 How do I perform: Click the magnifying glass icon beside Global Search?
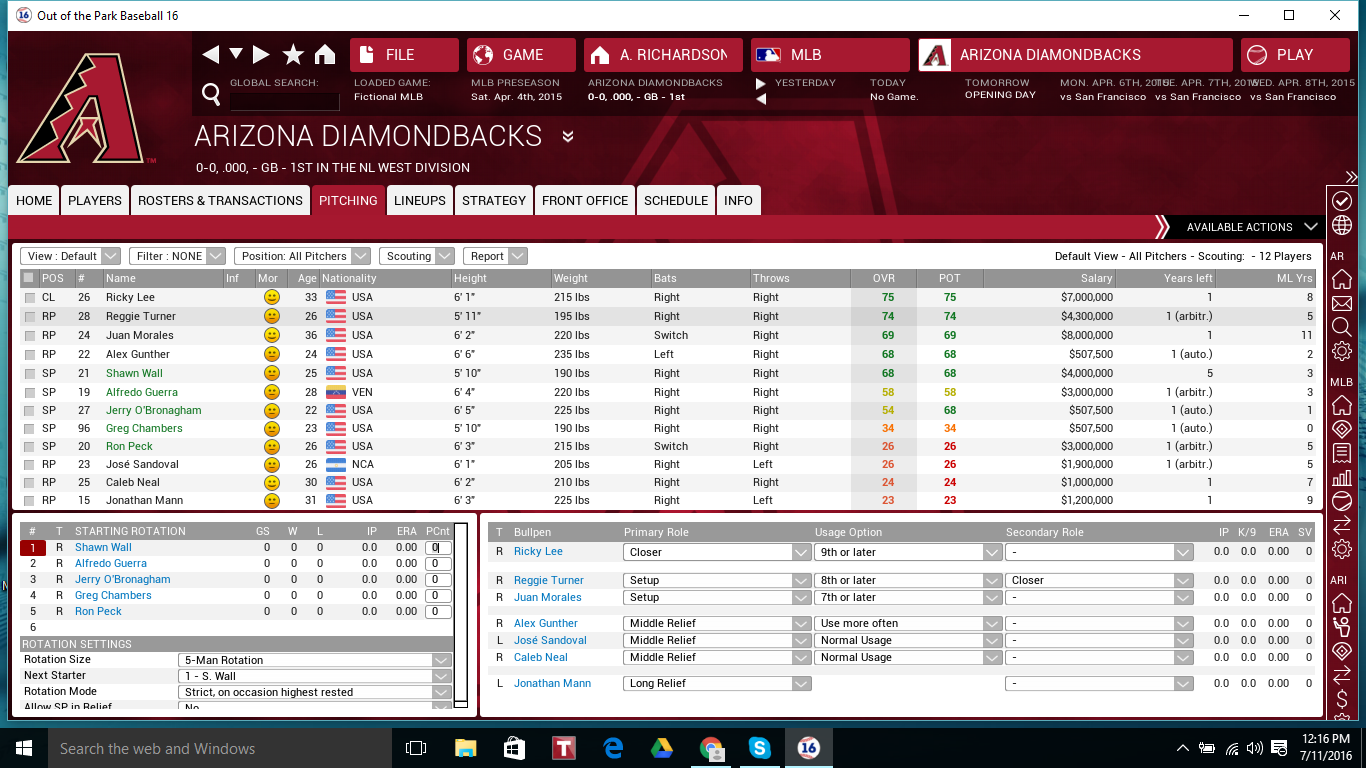[x=210, y=92]
